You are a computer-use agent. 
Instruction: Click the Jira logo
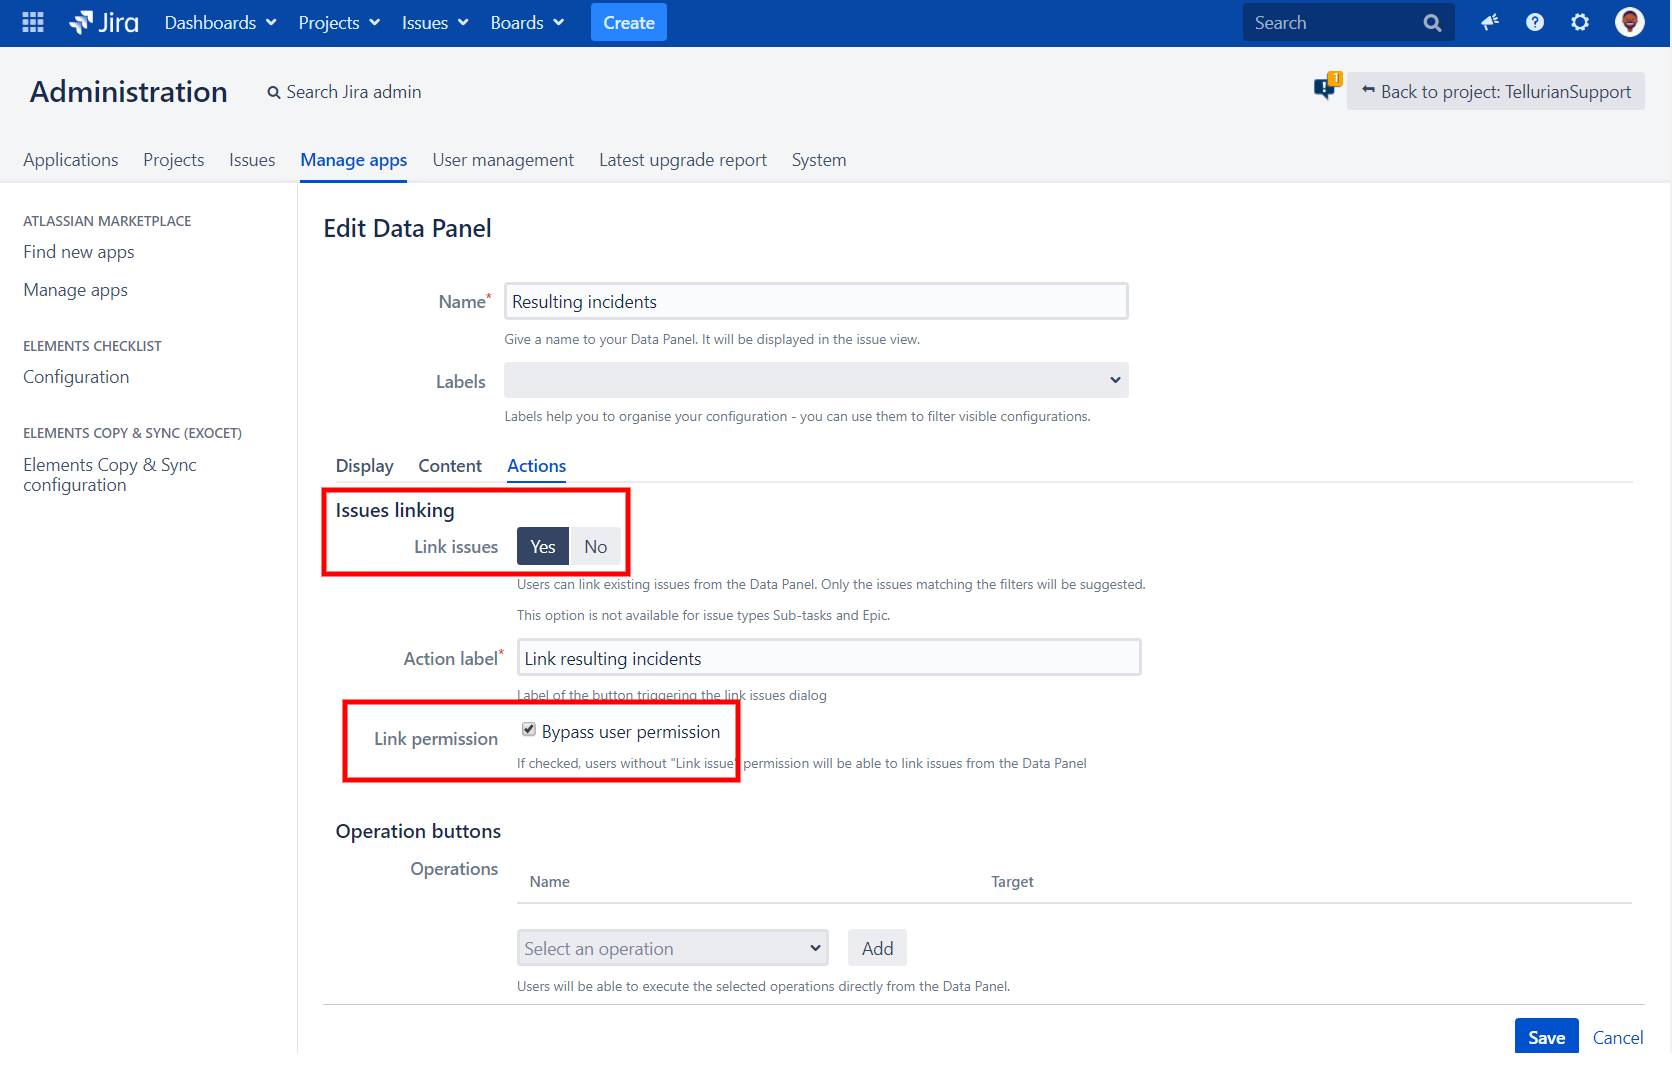(x=103, y=22)
